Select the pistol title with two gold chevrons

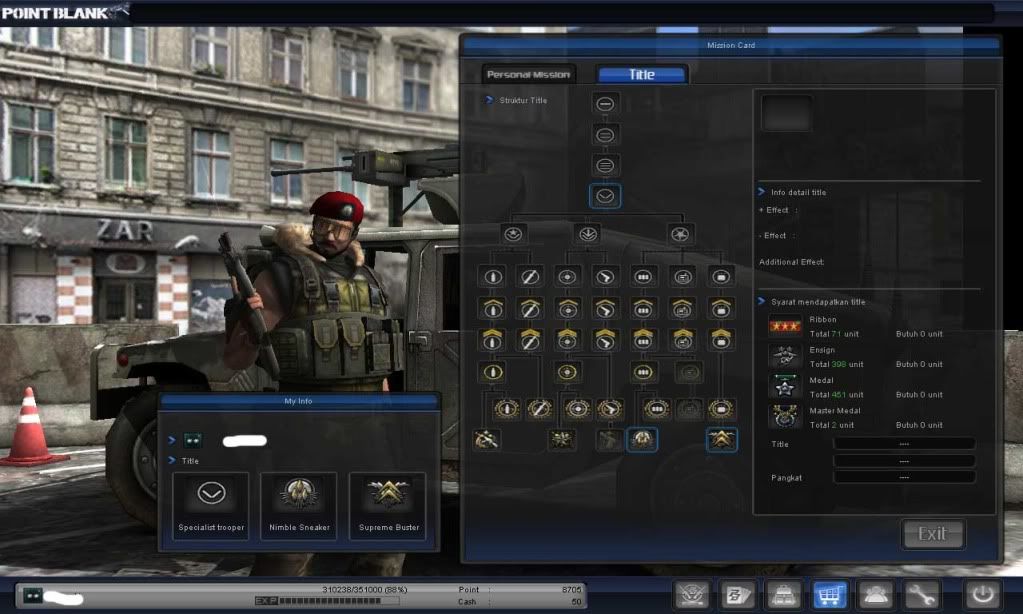point(605,339)
